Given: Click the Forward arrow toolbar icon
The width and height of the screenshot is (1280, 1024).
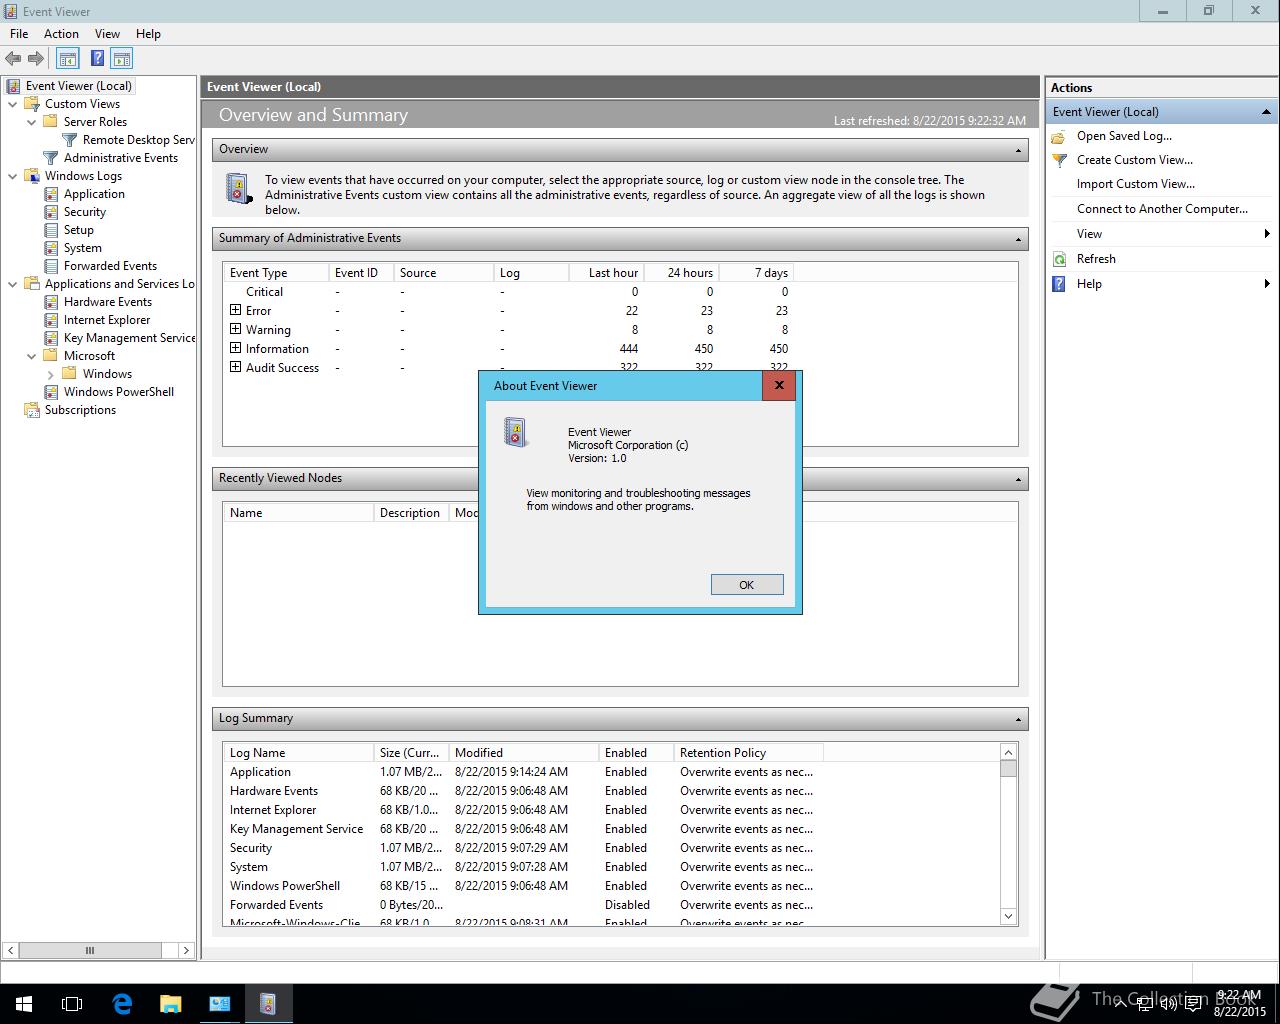Looking at the screenshot, I should click(x=35, y=59).
